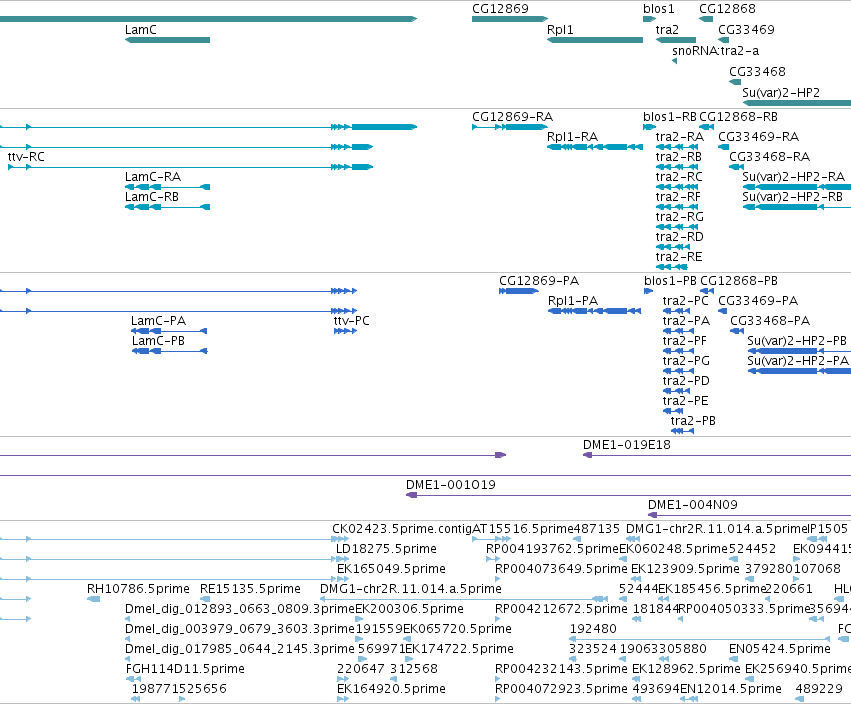Select the blos1-PB protein label

click(x=670, y=281)
